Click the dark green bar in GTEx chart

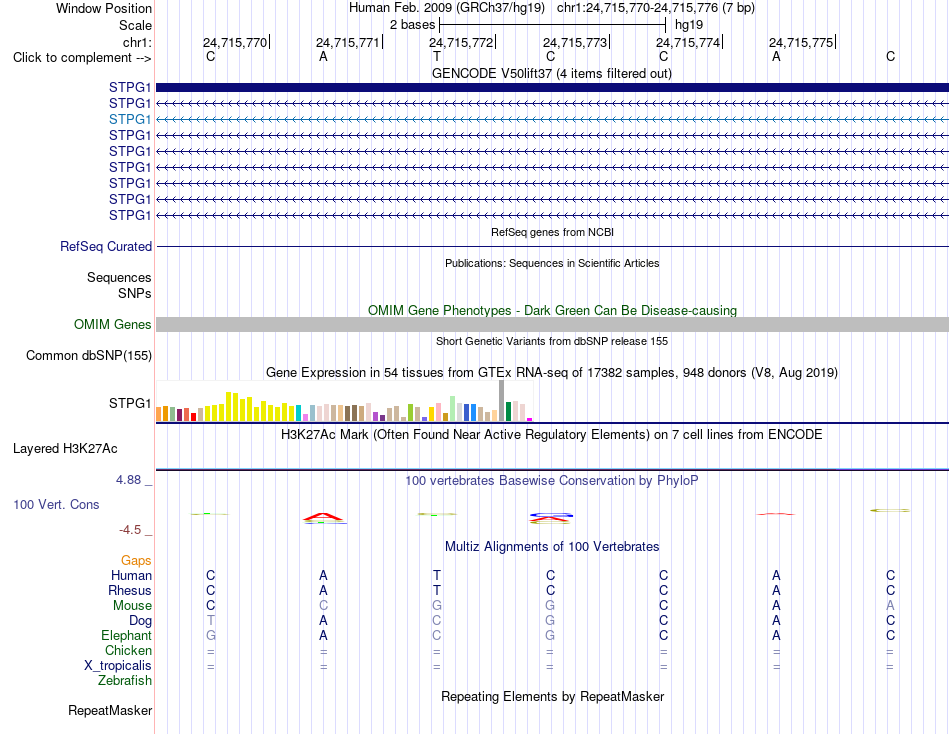508,411
